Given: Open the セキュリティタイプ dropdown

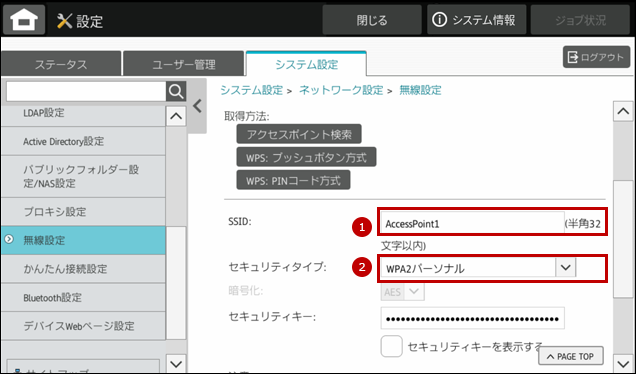Looking at the screenshot, I should 478,268.
